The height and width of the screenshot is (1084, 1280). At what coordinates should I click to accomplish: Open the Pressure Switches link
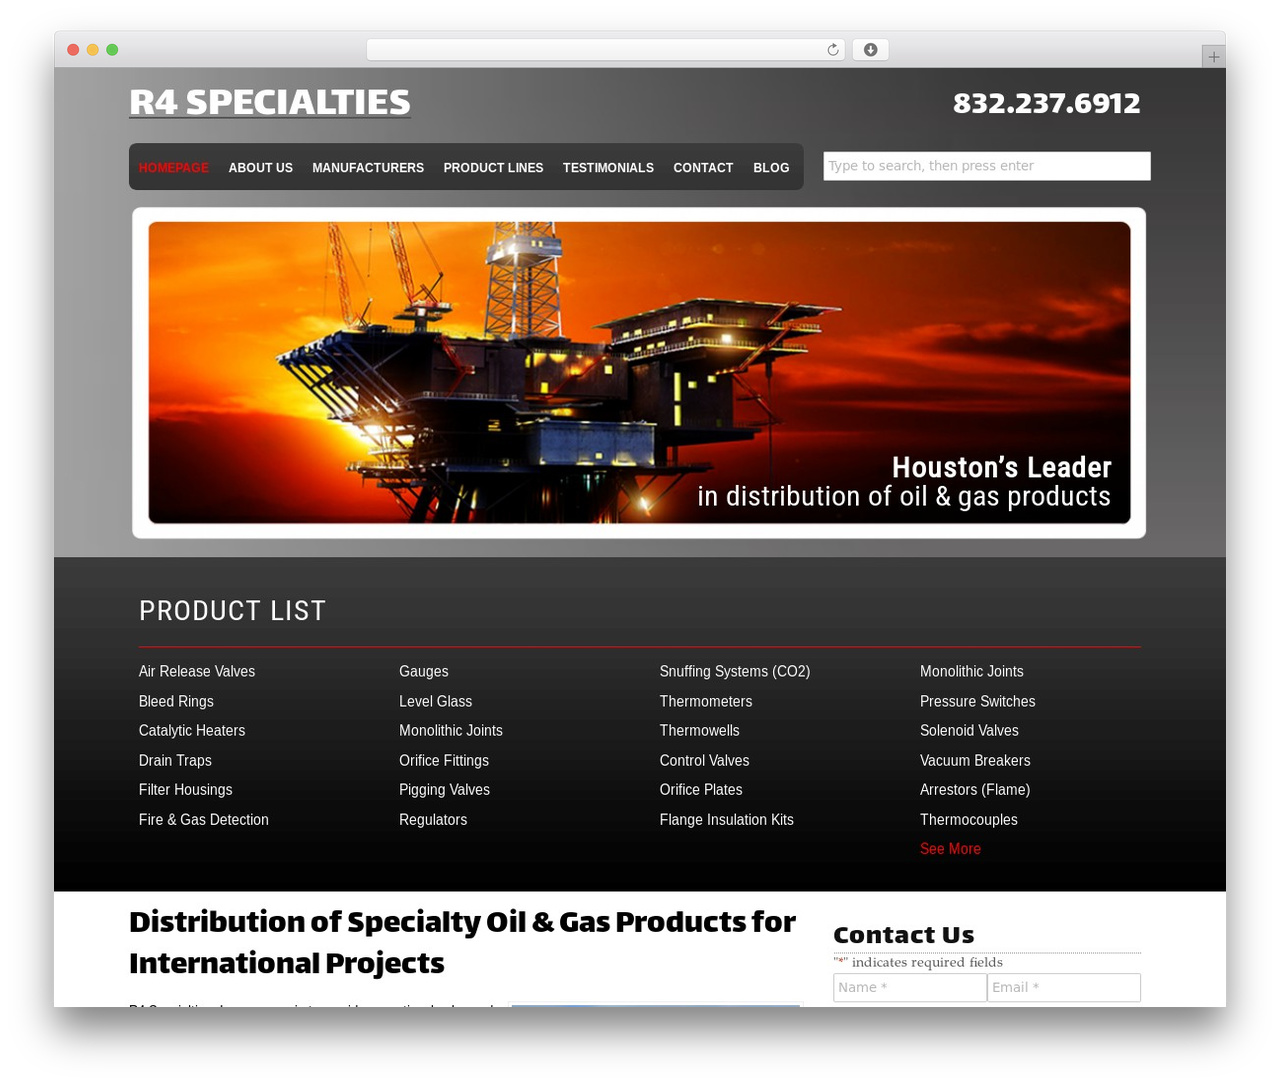pos(978,702)
